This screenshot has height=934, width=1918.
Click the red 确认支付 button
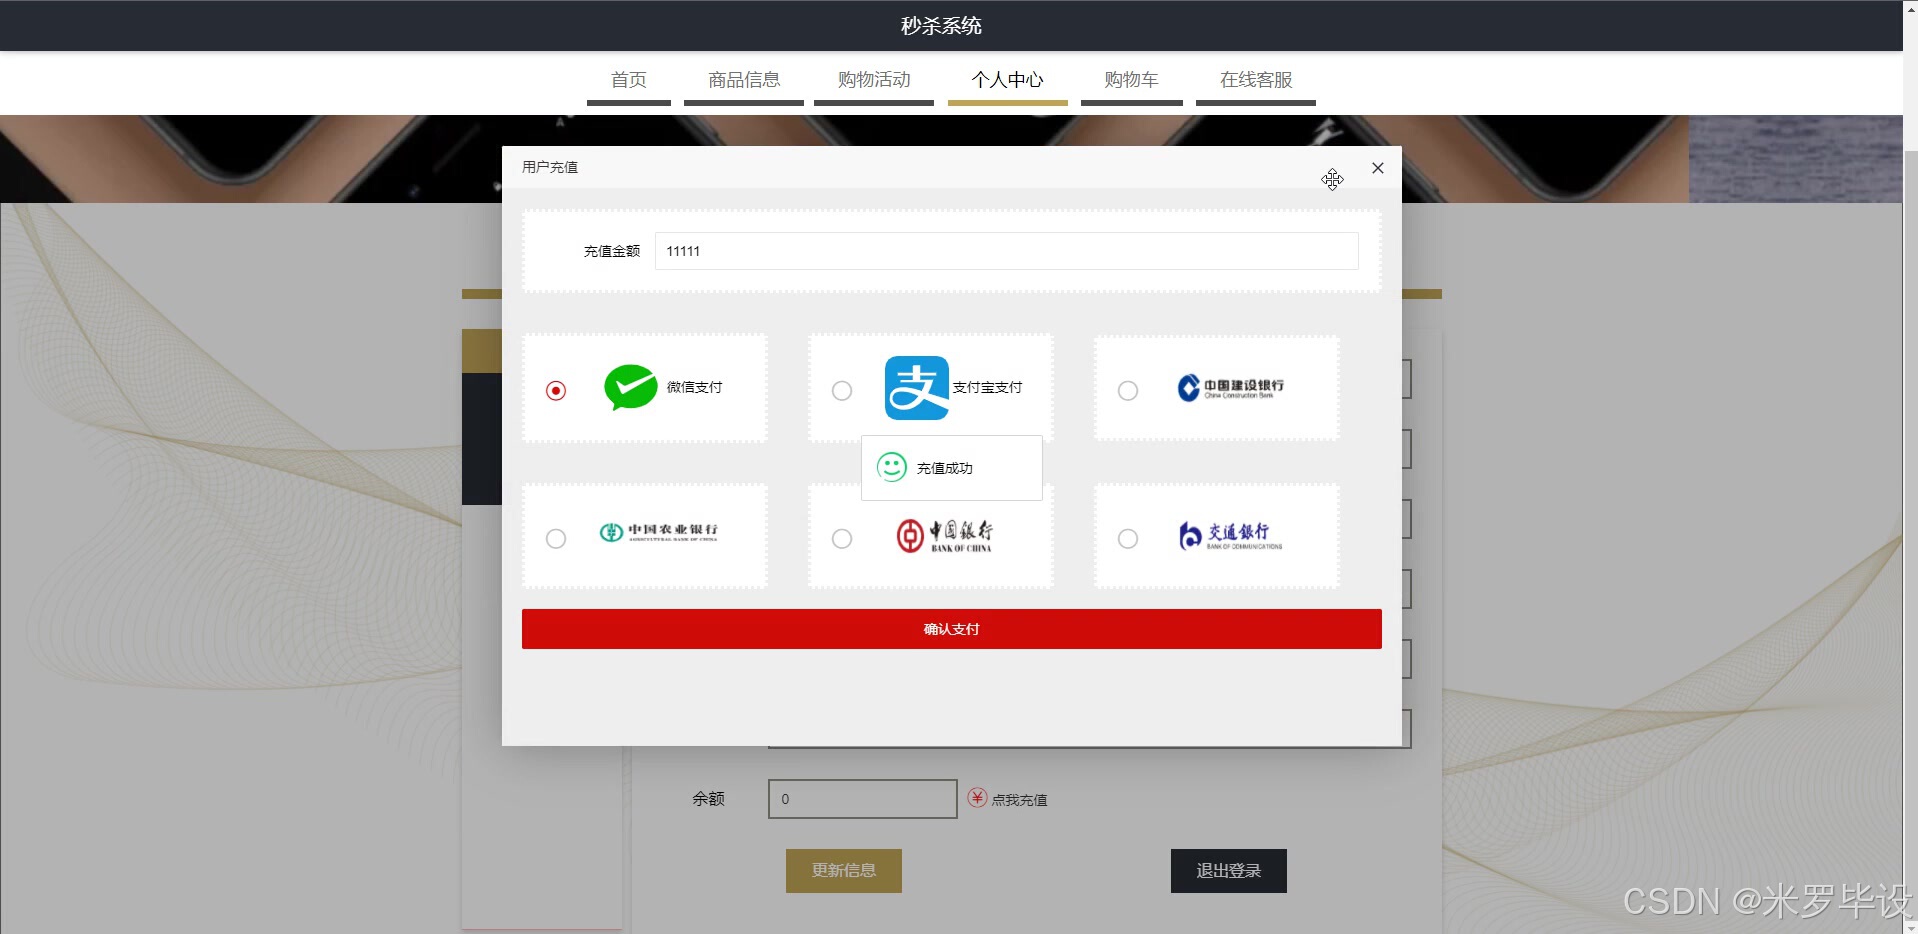pyautogui.click(x=952, y=629)
